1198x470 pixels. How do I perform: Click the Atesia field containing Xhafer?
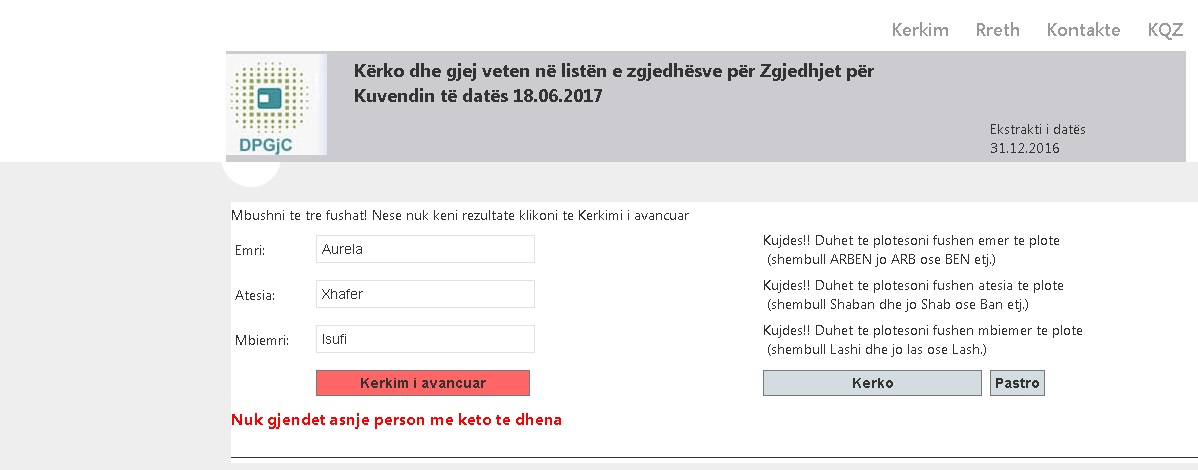(425, 294)
